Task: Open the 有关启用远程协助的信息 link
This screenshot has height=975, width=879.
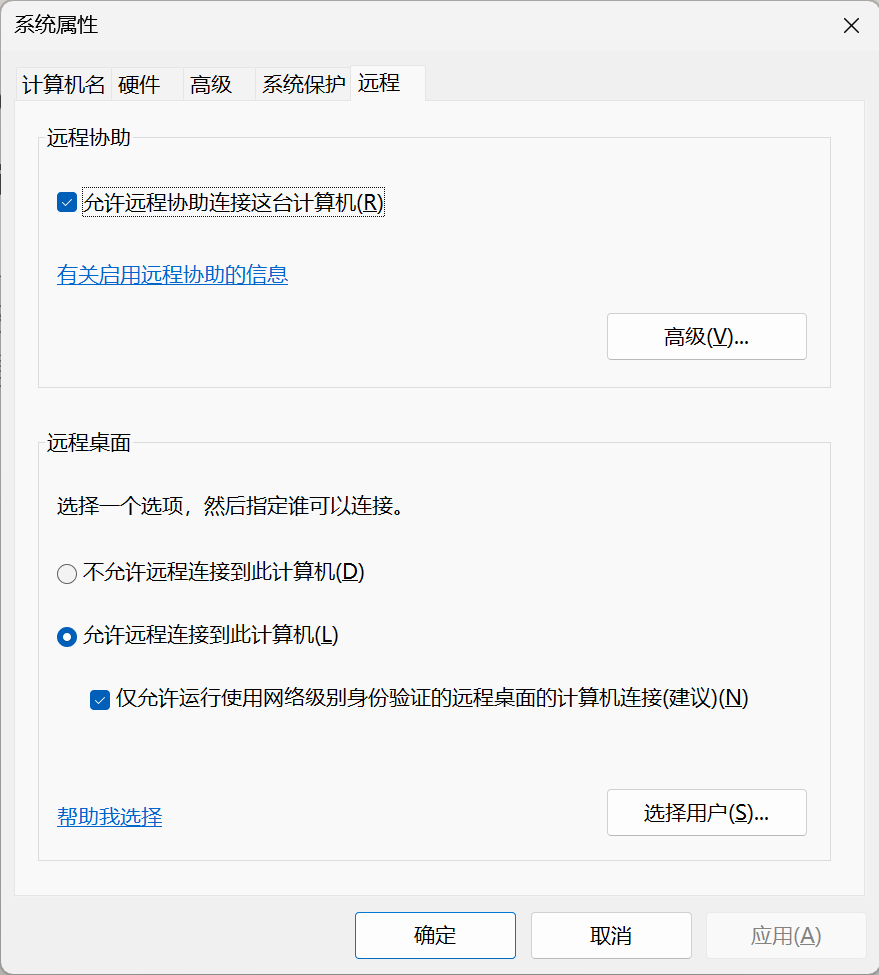Action: pos(172,275)
